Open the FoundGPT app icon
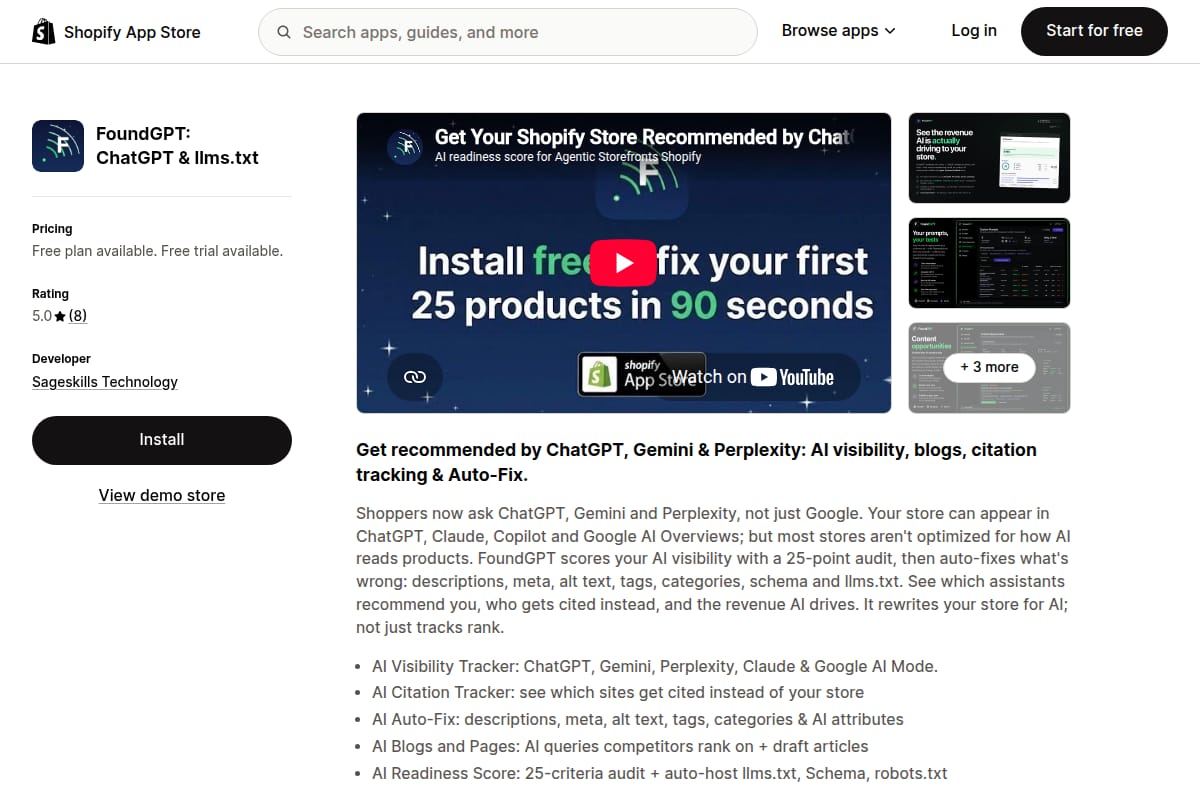Viewport: 1200px width, 800px height. (x=58, y=146)
